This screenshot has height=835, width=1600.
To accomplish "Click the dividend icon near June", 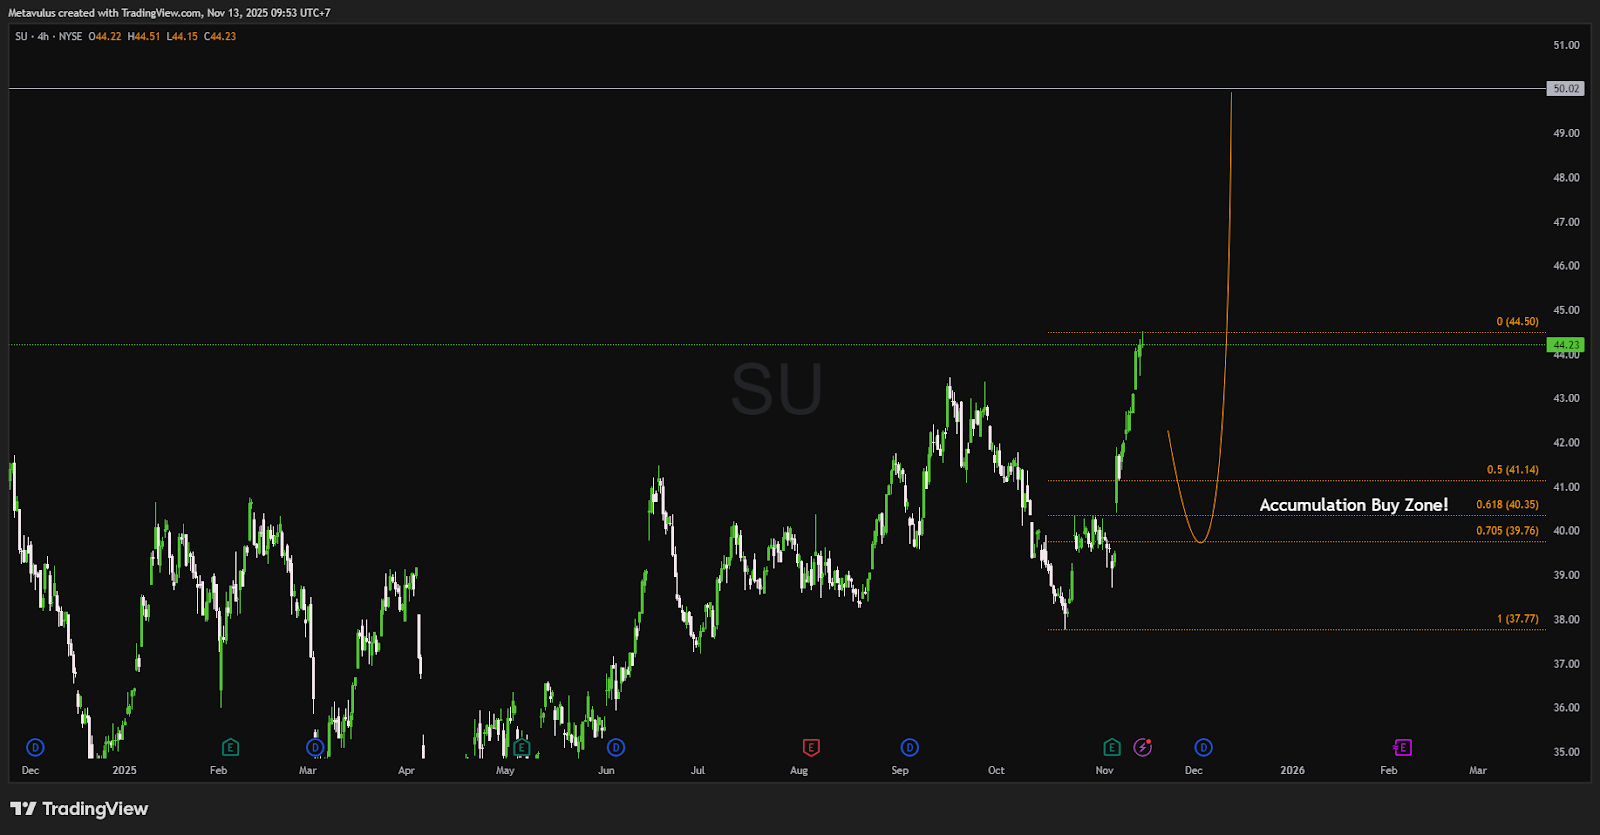I will click(x=616, y=747).
